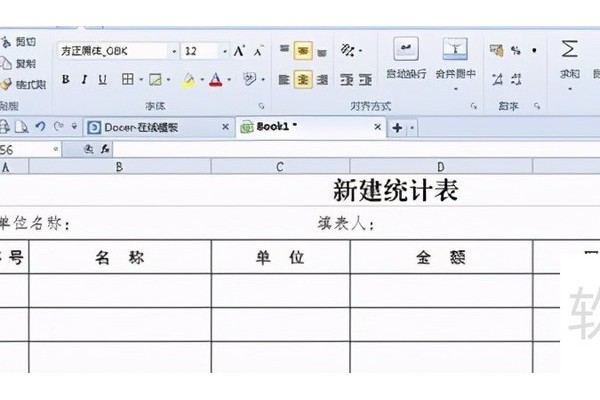Click the font size field showing 12

pyautogui.click(x=200, y=51)
